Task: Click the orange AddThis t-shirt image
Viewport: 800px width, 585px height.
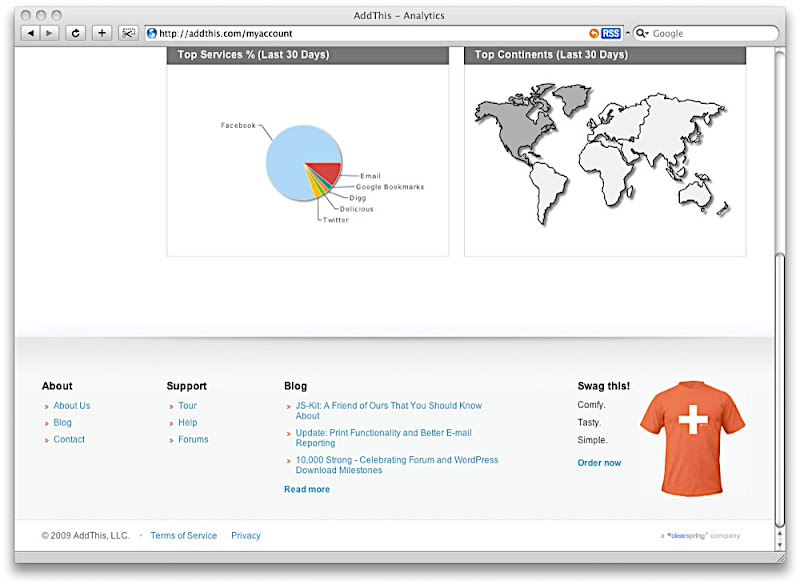Action: [692, 439]
